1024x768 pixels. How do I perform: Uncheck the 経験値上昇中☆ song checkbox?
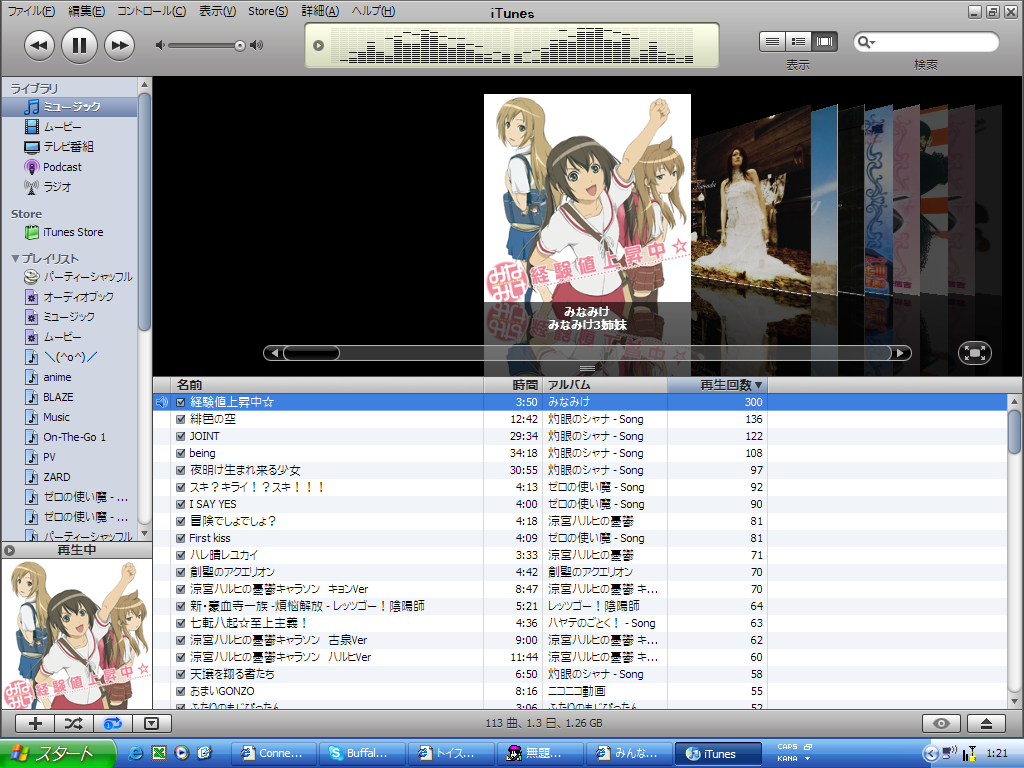[x=181, y=402]
